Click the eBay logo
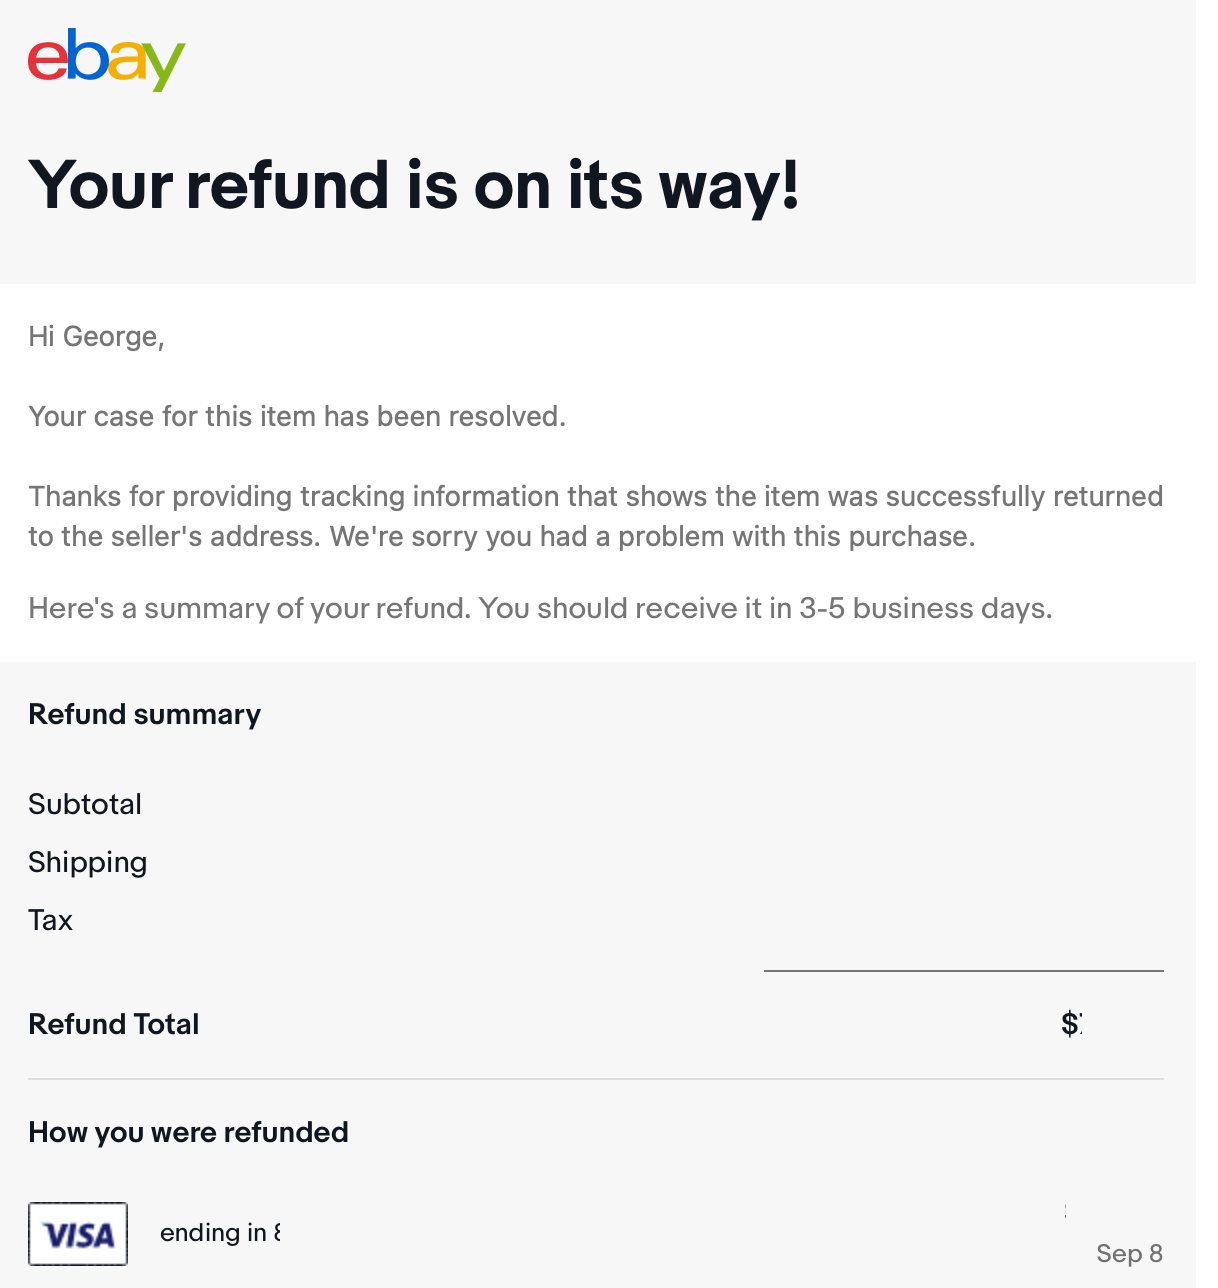The image size is (1218, 1288). [106, 59]
